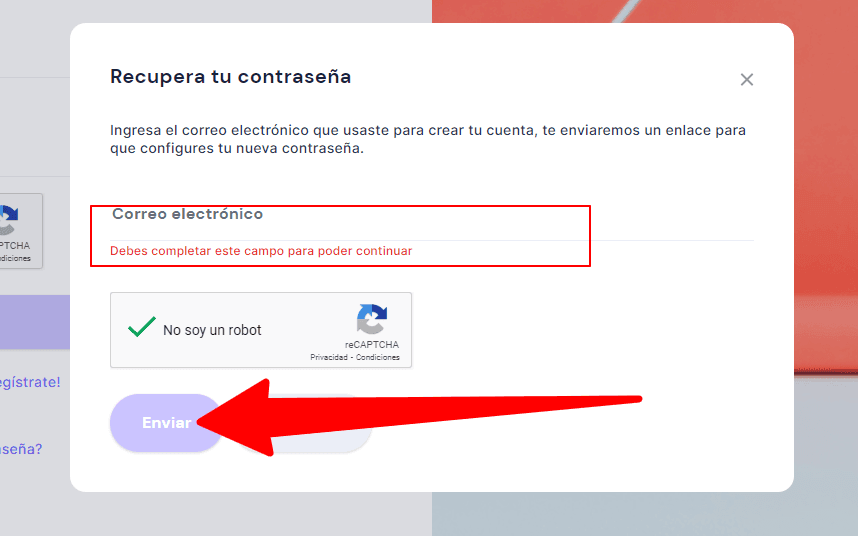Submit the form with Enviar button
Viewport: 858px width, 536px height.
click(166, 423)
